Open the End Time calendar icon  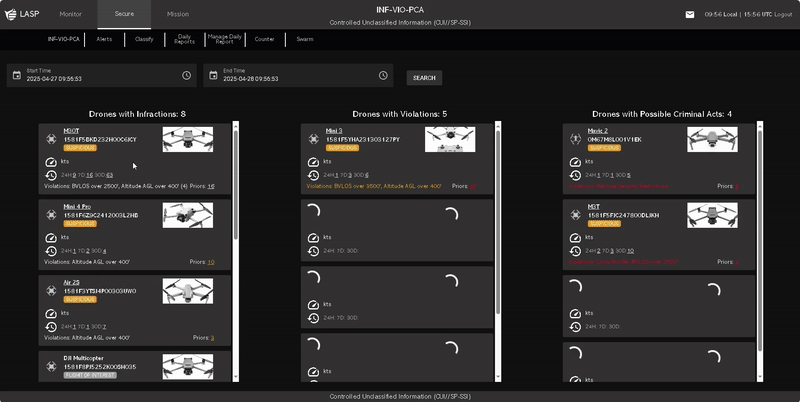213,76
